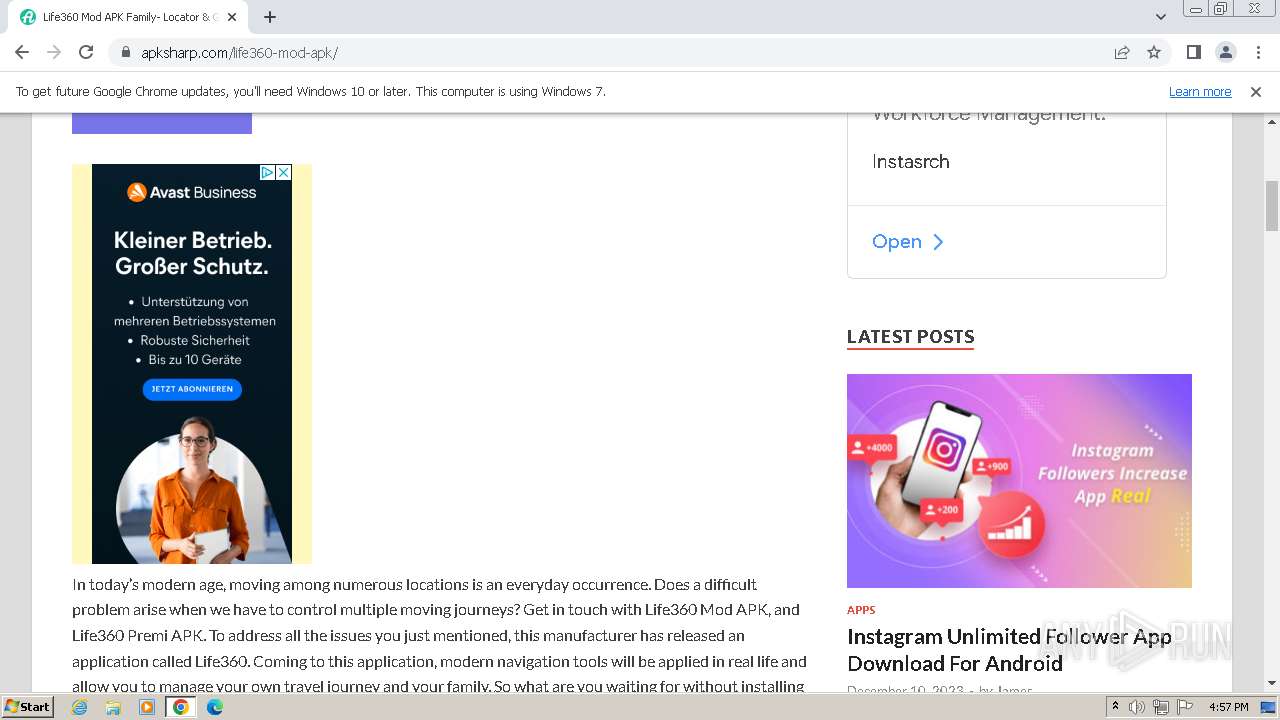Switch to Chrome taskbar button
1280x720 pixels.
[x=181, y=707]
